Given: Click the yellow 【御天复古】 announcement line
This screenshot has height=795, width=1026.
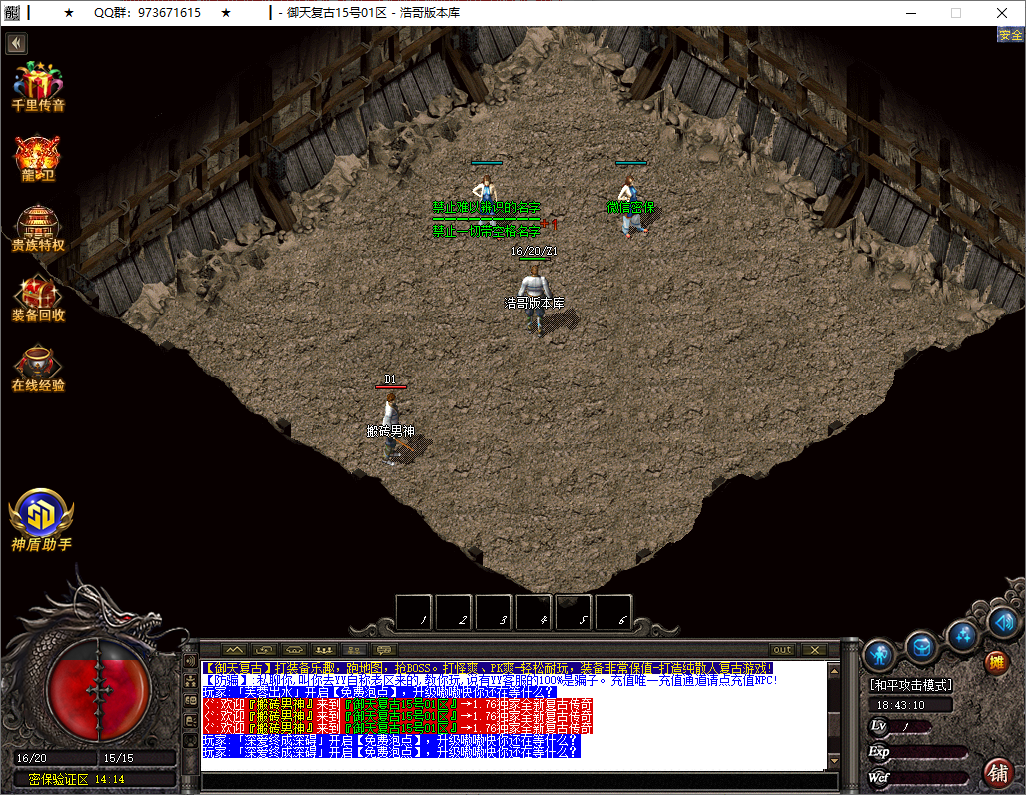Looking at the screenshot, I should click(x=487, y=668).
